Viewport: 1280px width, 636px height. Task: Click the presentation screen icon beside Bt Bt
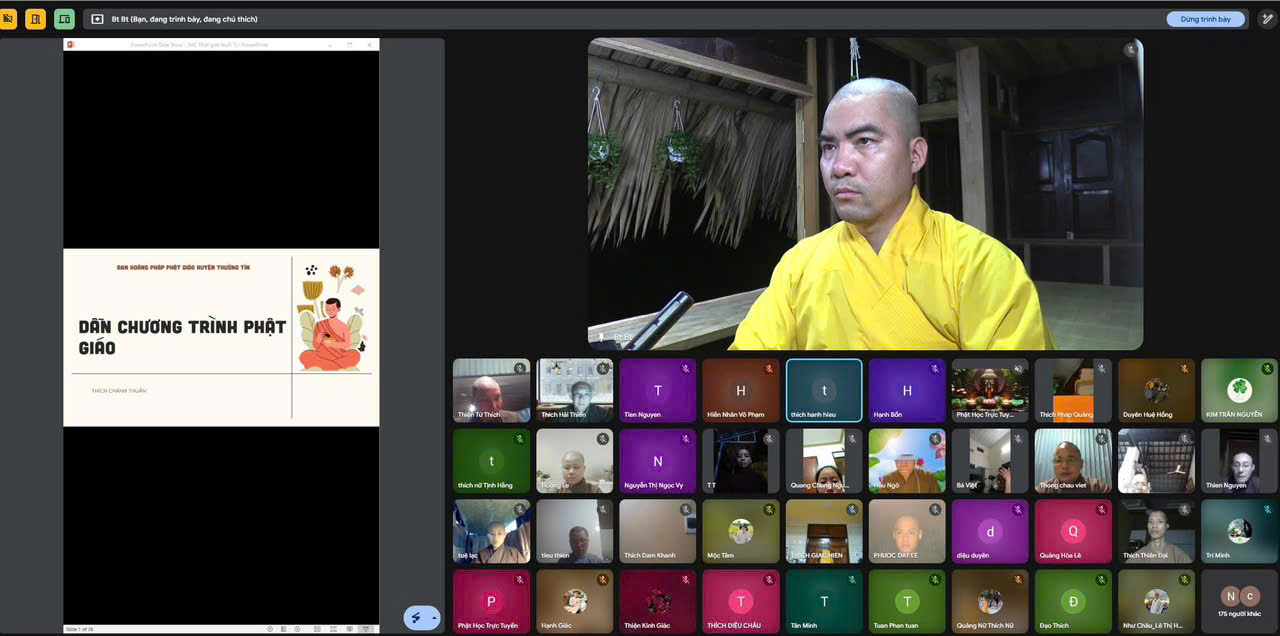pyautogui.click(x=97, y=19)
